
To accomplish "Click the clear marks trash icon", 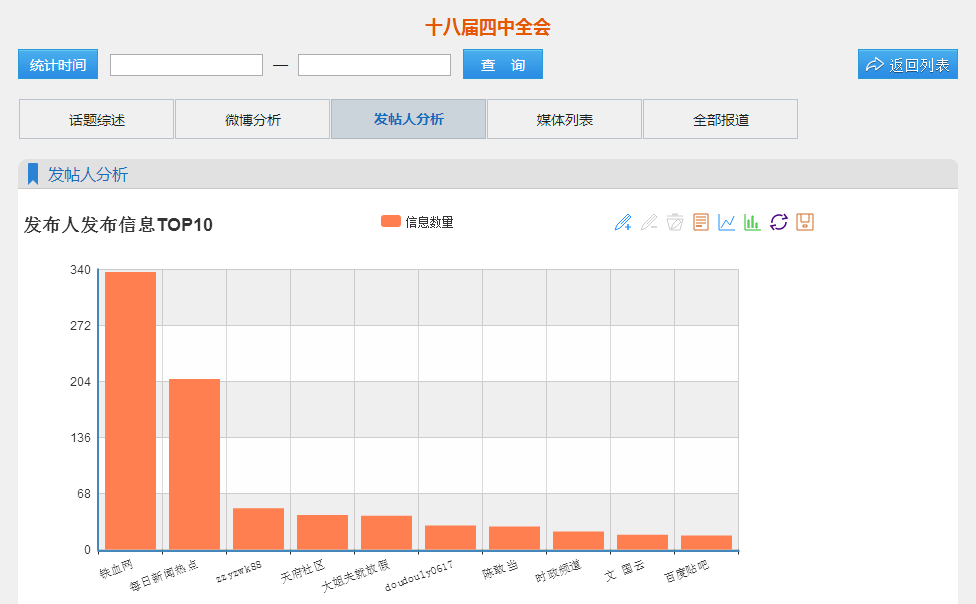I will [x=675, y=222].
